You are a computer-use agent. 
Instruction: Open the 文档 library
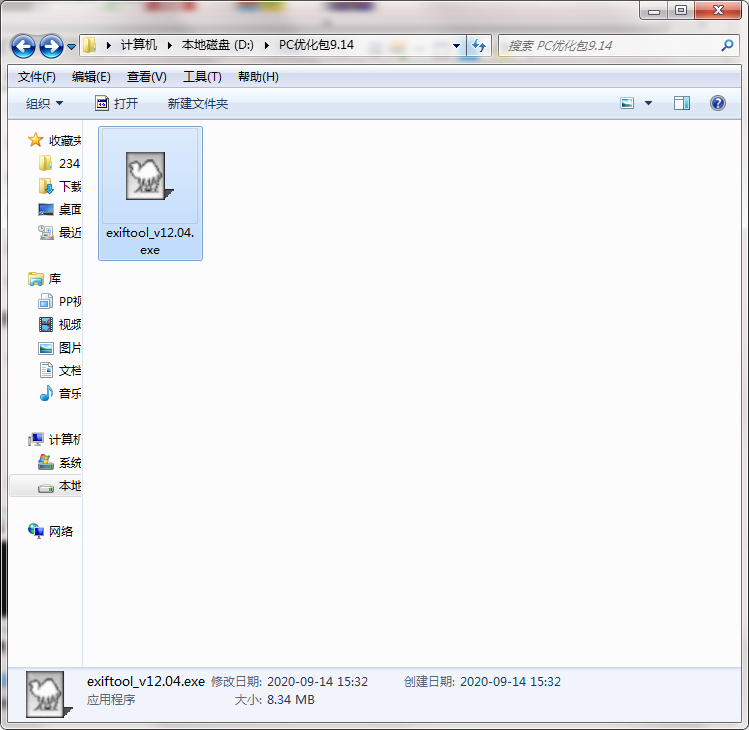click(x=59, y=371)
